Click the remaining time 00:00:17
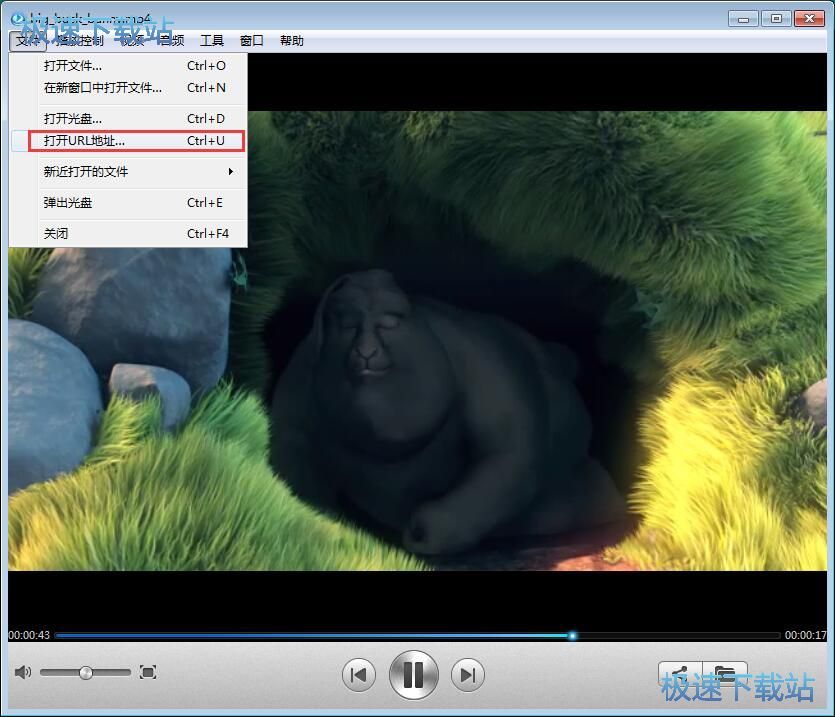This screenshot has height=717, width=835. pyautogui.click(x=806, y=635)
